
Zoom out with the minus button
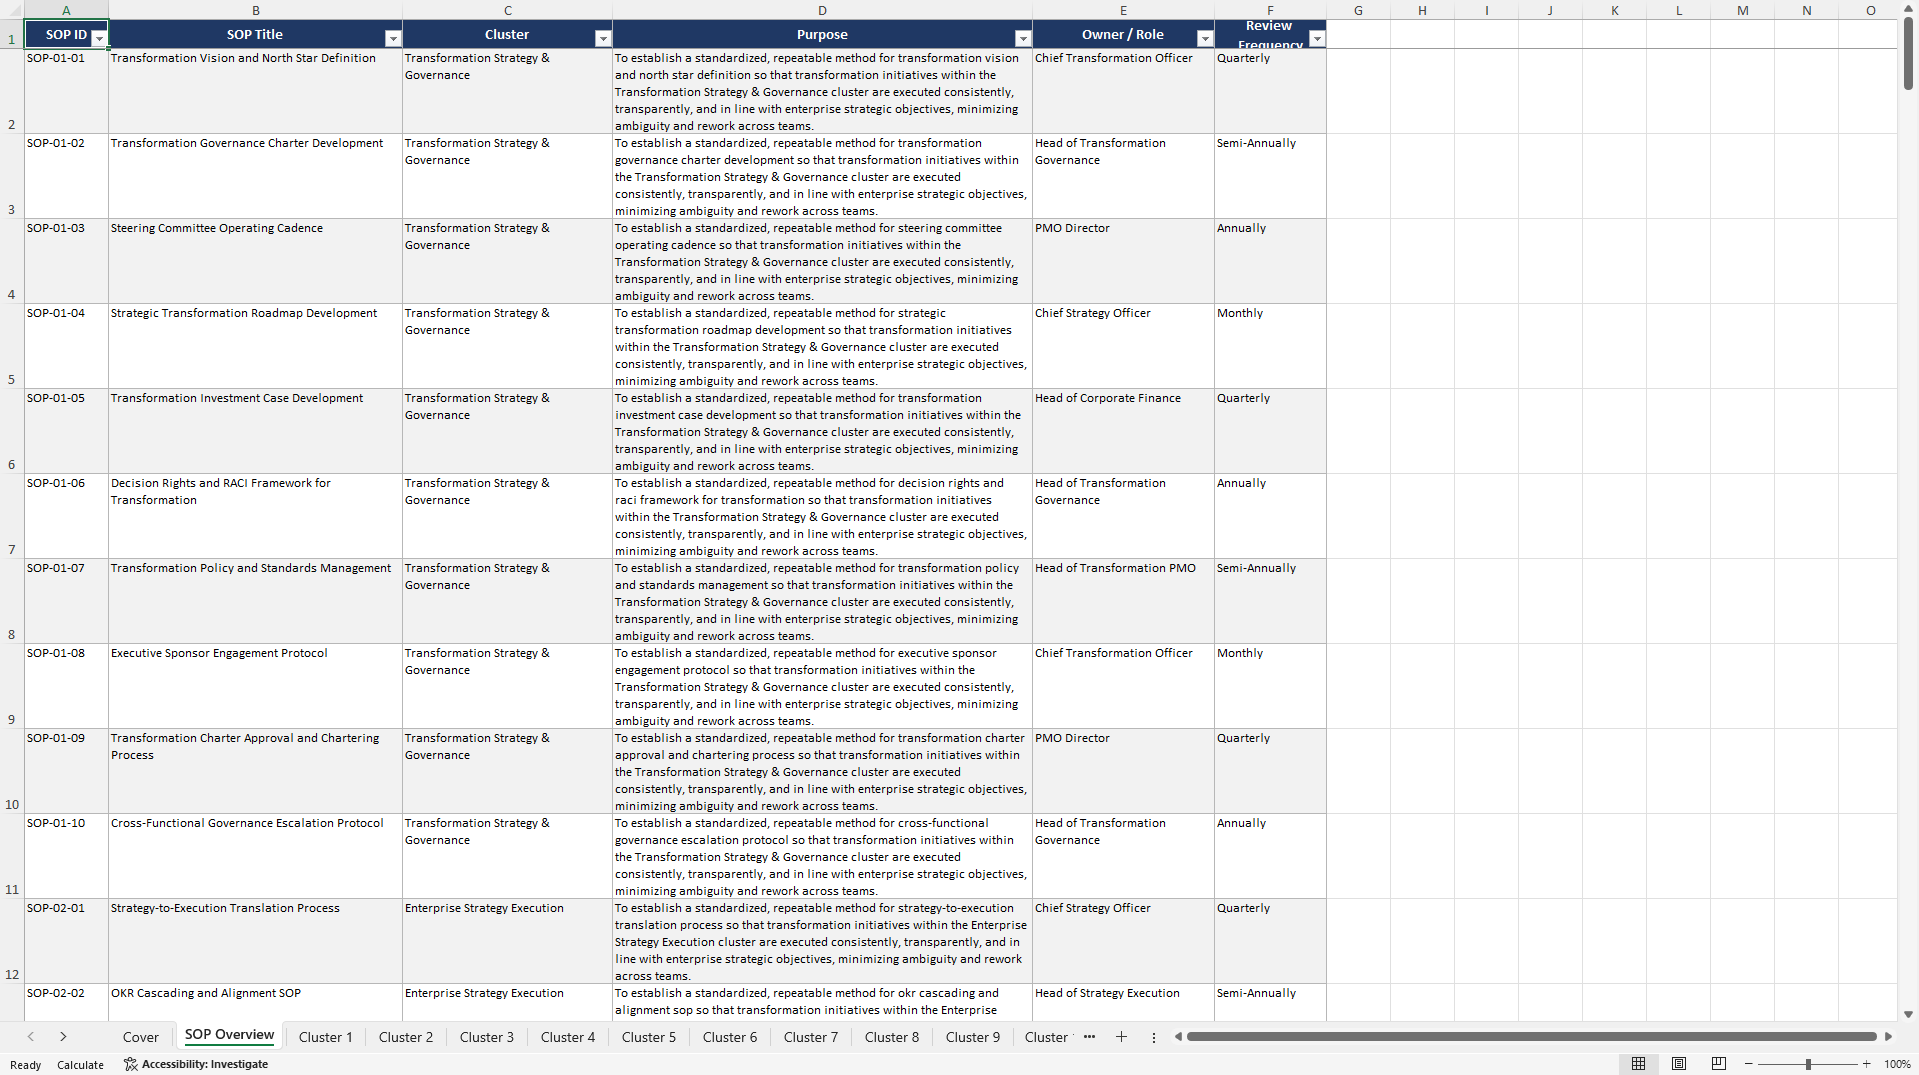(x=1749, y=1064)
